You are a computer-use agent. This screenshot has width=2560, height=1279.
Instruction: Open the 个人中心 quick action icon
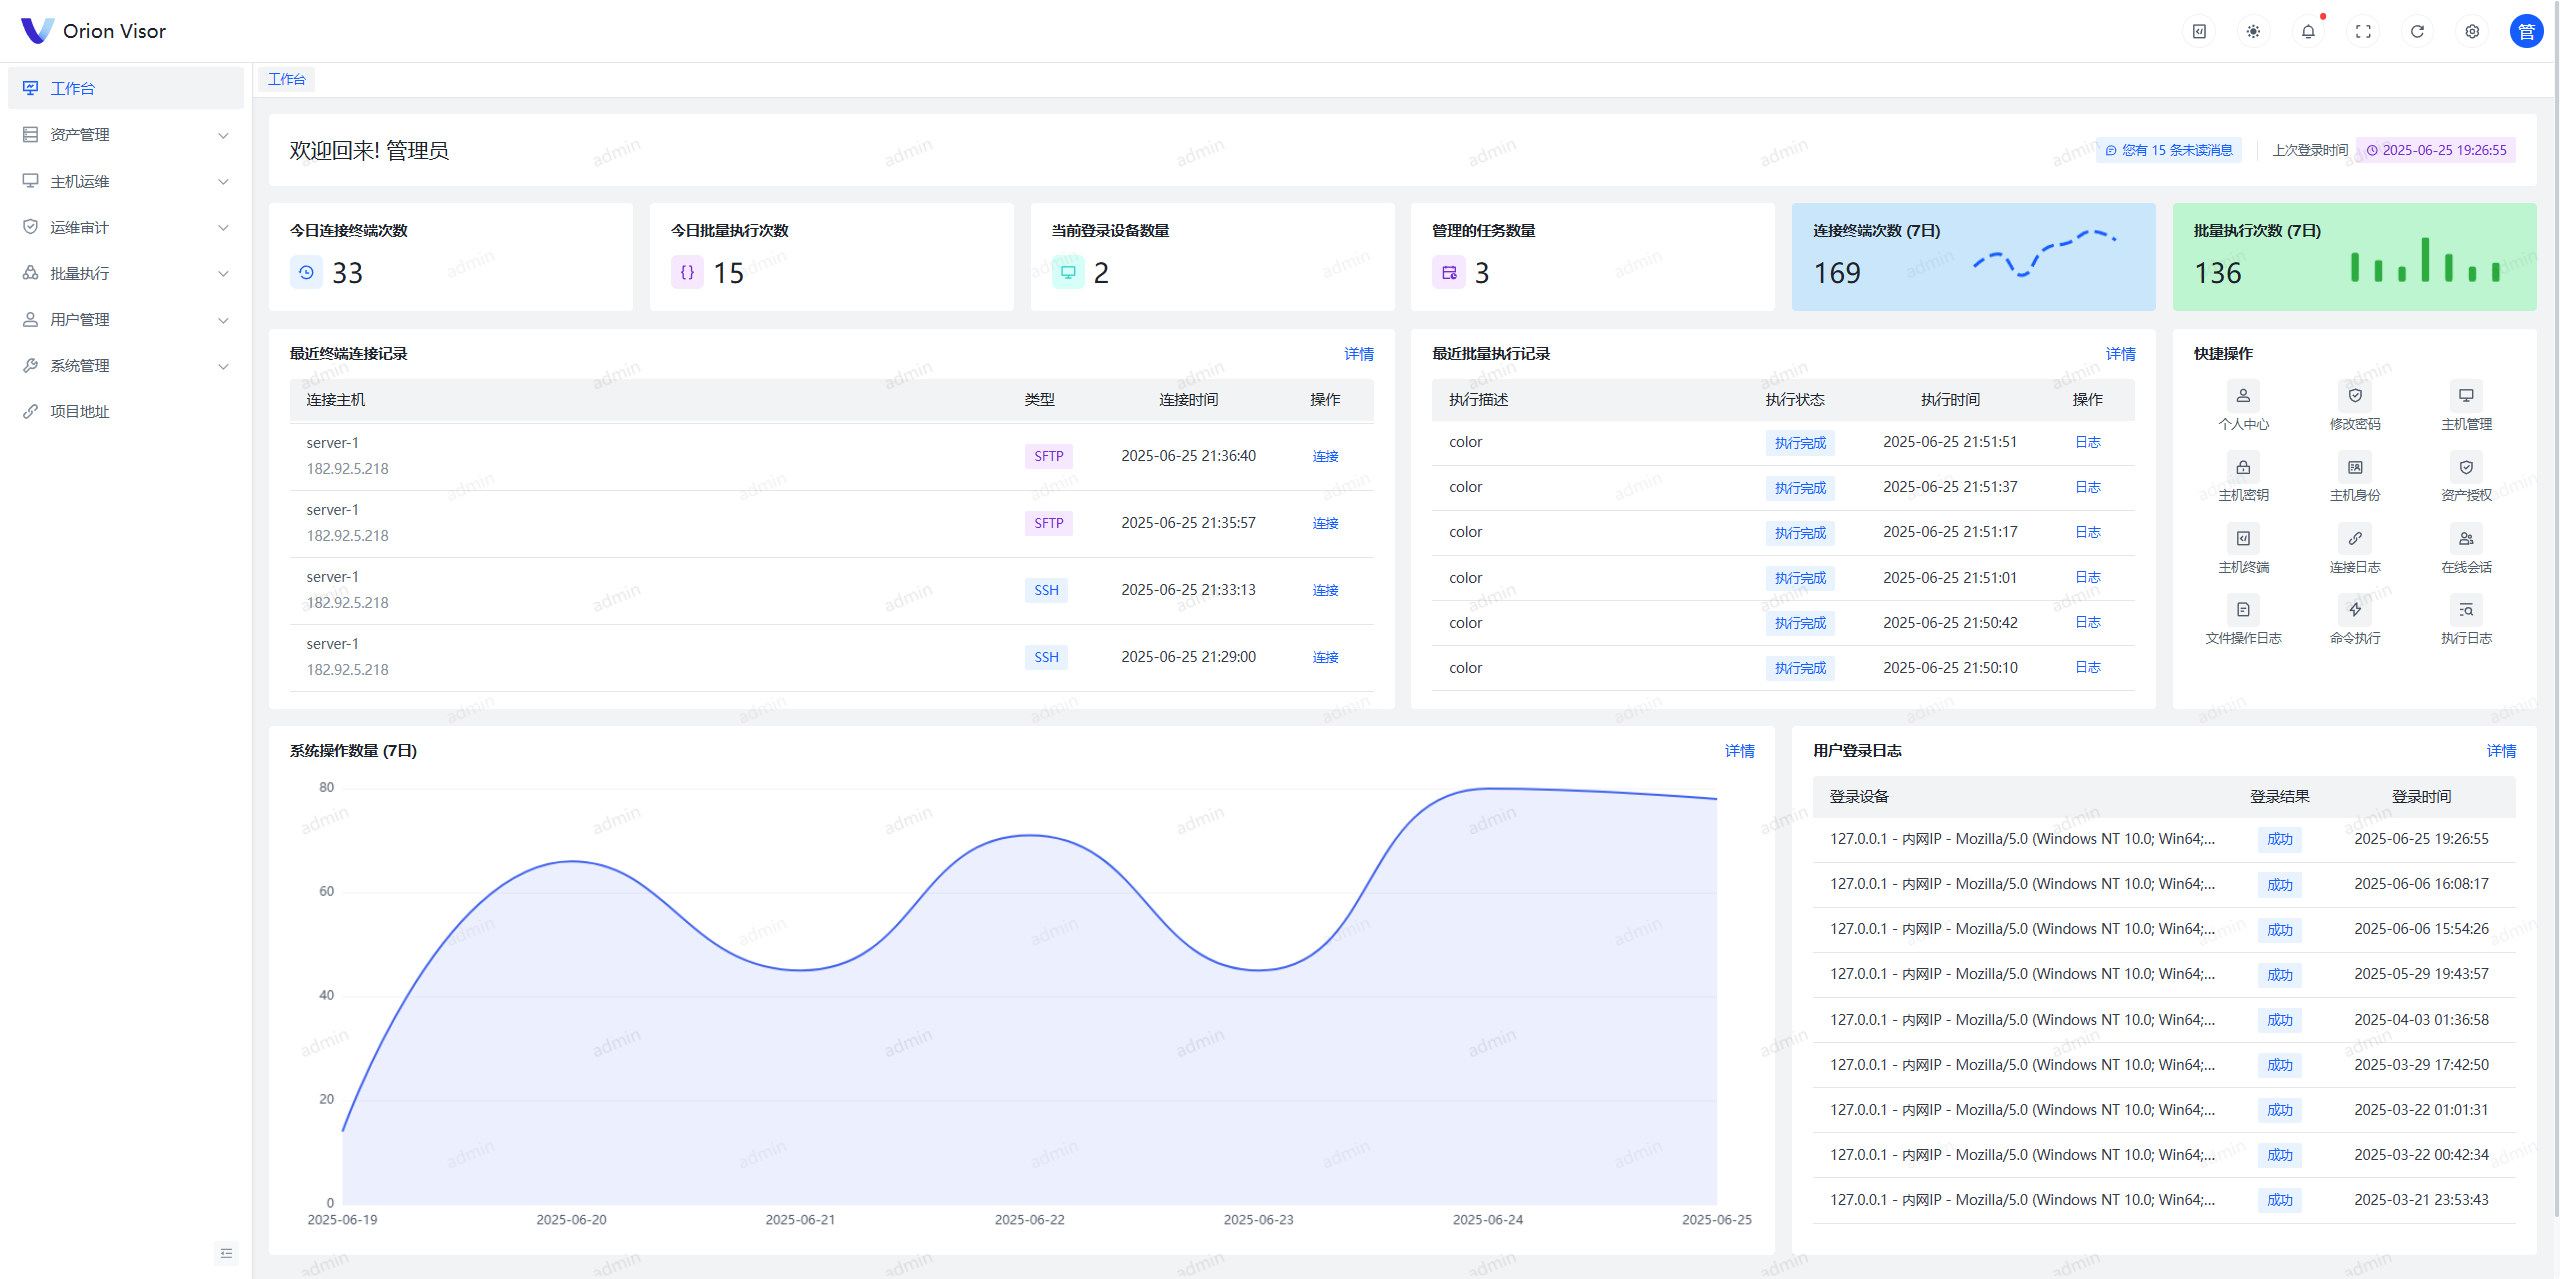[x=2243, y=396]
